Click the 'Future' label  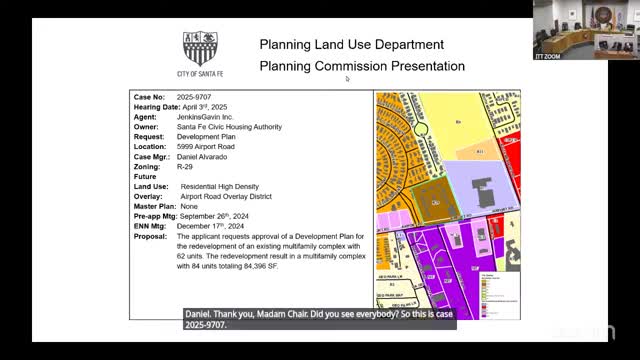[x=145, y=177]
